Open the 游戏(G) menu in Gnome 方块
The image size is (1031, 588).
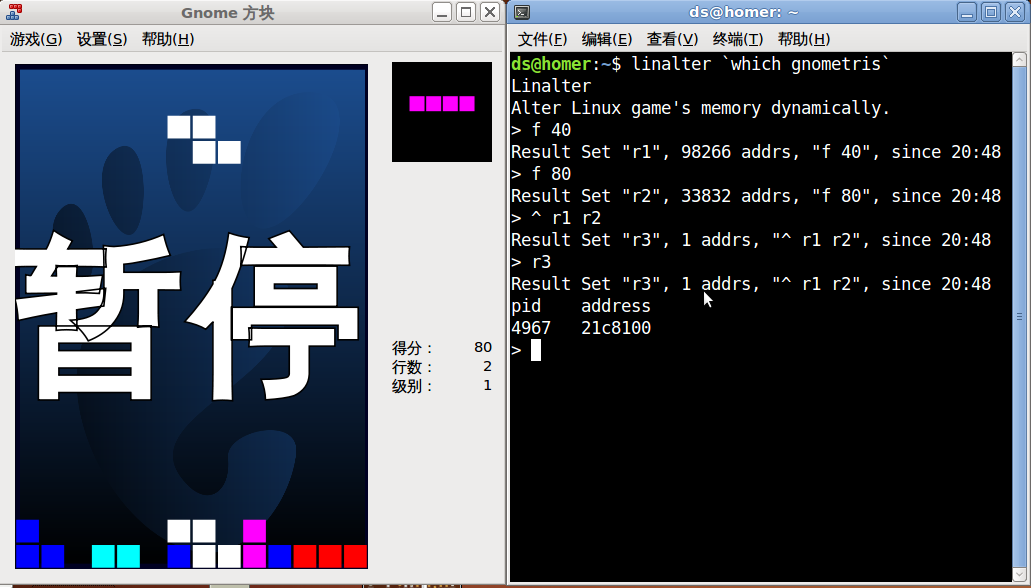point(36,39)
